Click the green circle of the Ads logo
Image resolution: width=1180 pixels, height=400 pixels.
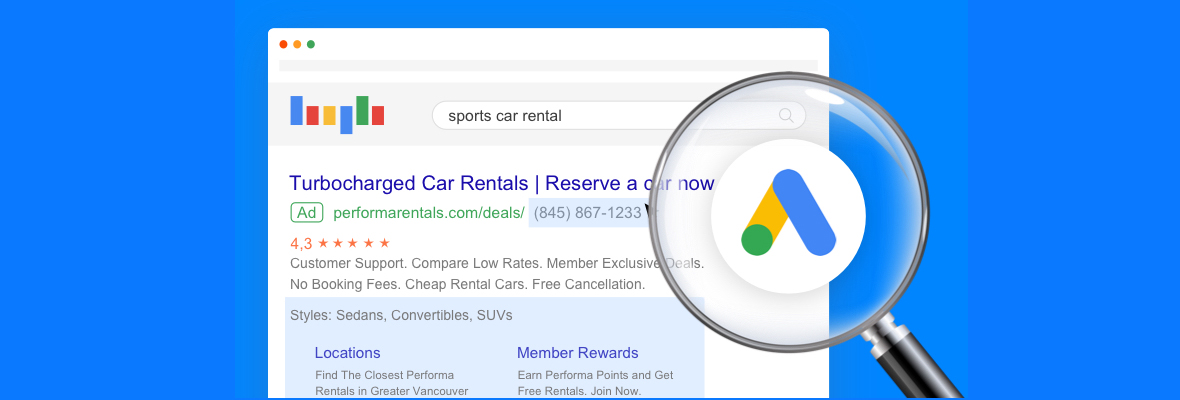[757, 239]
